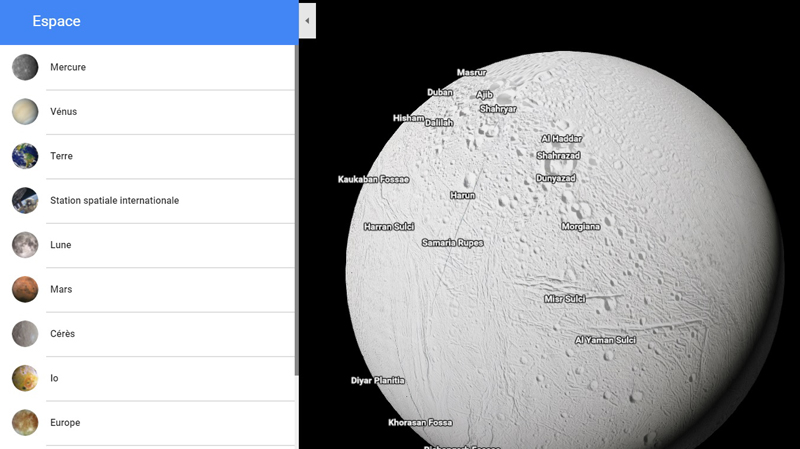Click the side panel vertical scrollbar
The image size is (800, 449).
[296, 210]
